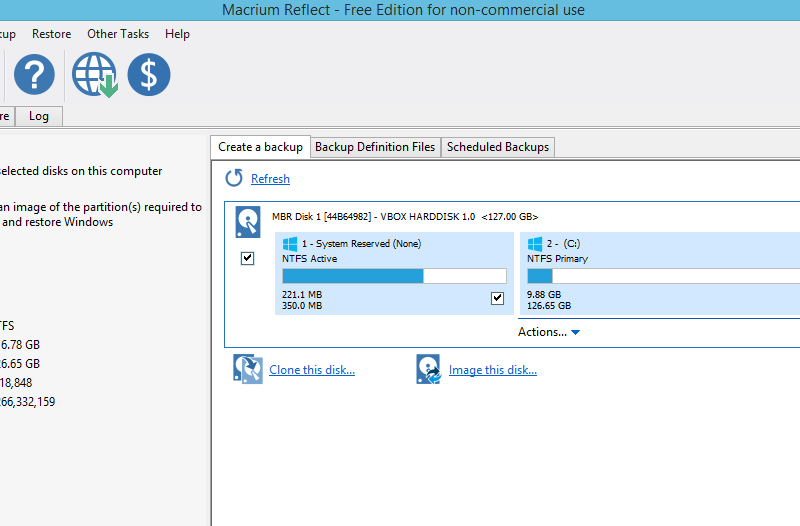The width and height of the screenshot is (800, 526).
Task: Click the 221.1 MB used value
Action: 302,294
